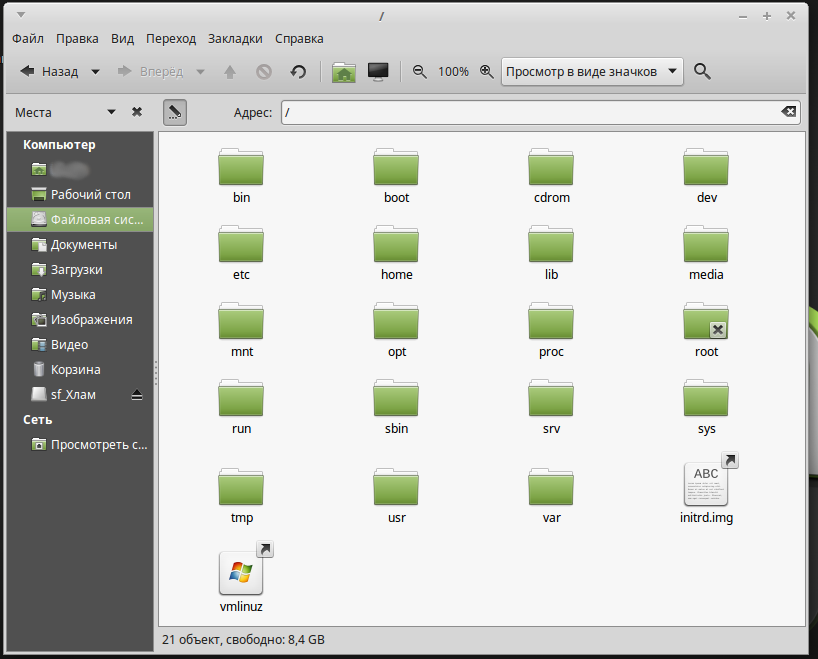Image resolution: width=818 pixels, height=659 pixels.
Task: Select the blurred home folder sidebar entry
Action: 80,170
